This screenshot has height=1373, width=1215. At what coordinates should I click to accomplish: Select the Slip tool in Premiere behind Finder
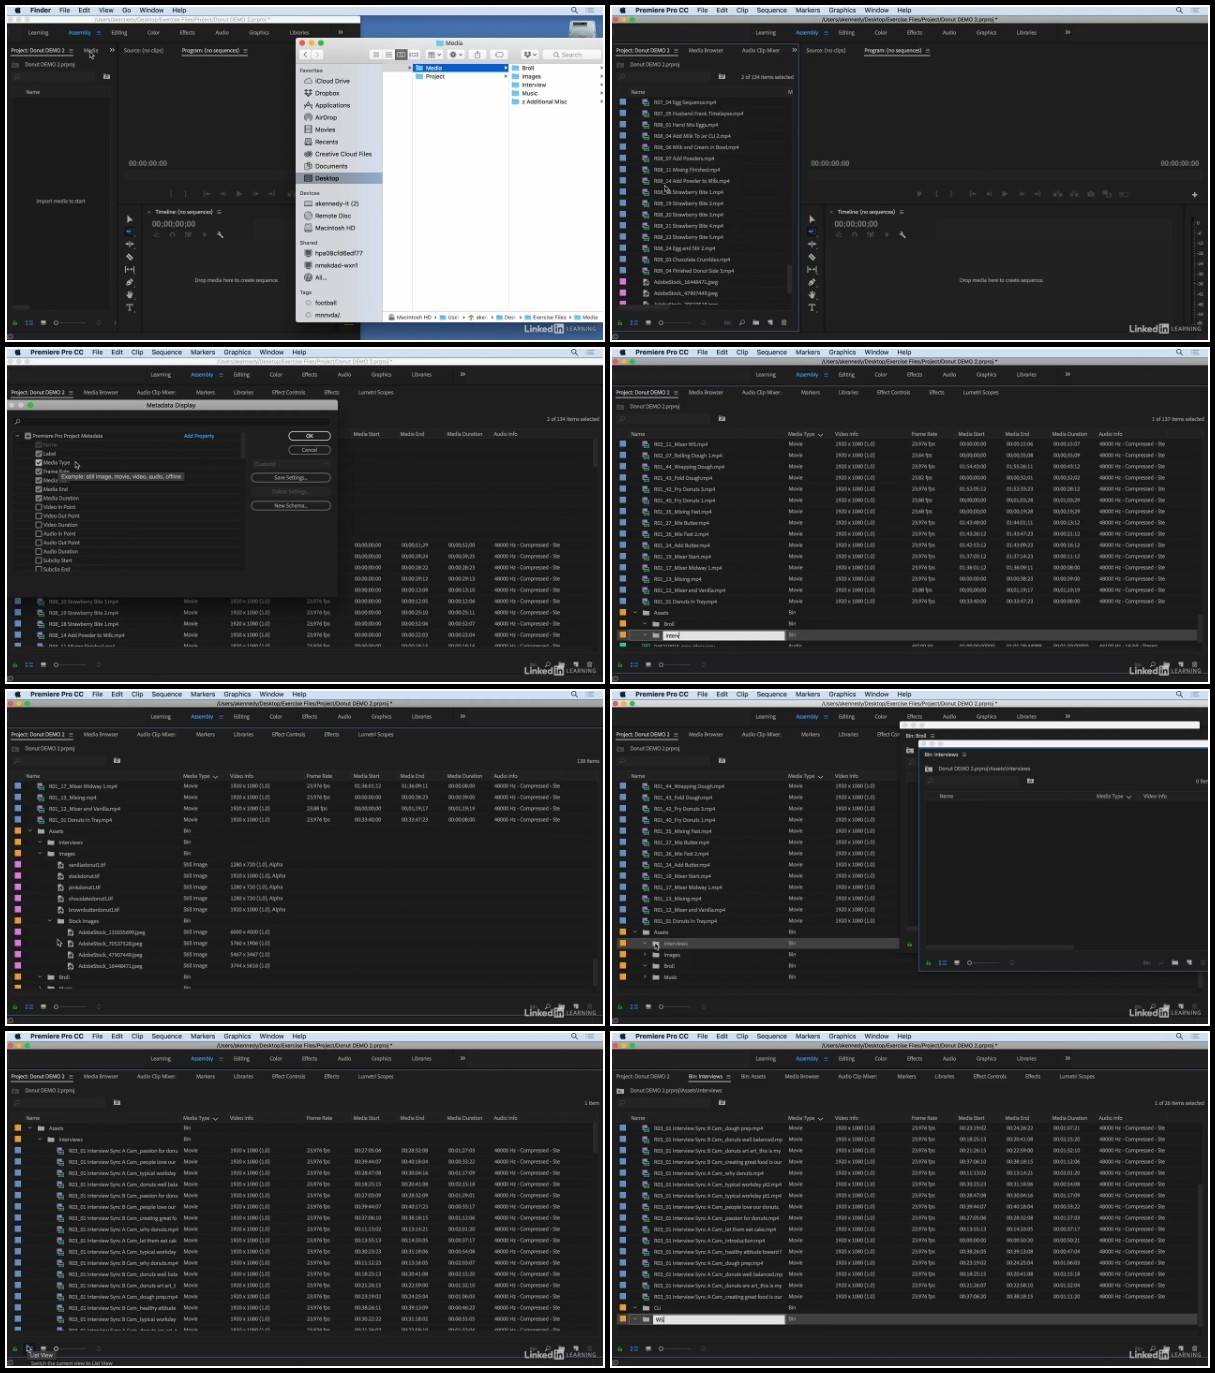tap(130, 269)
